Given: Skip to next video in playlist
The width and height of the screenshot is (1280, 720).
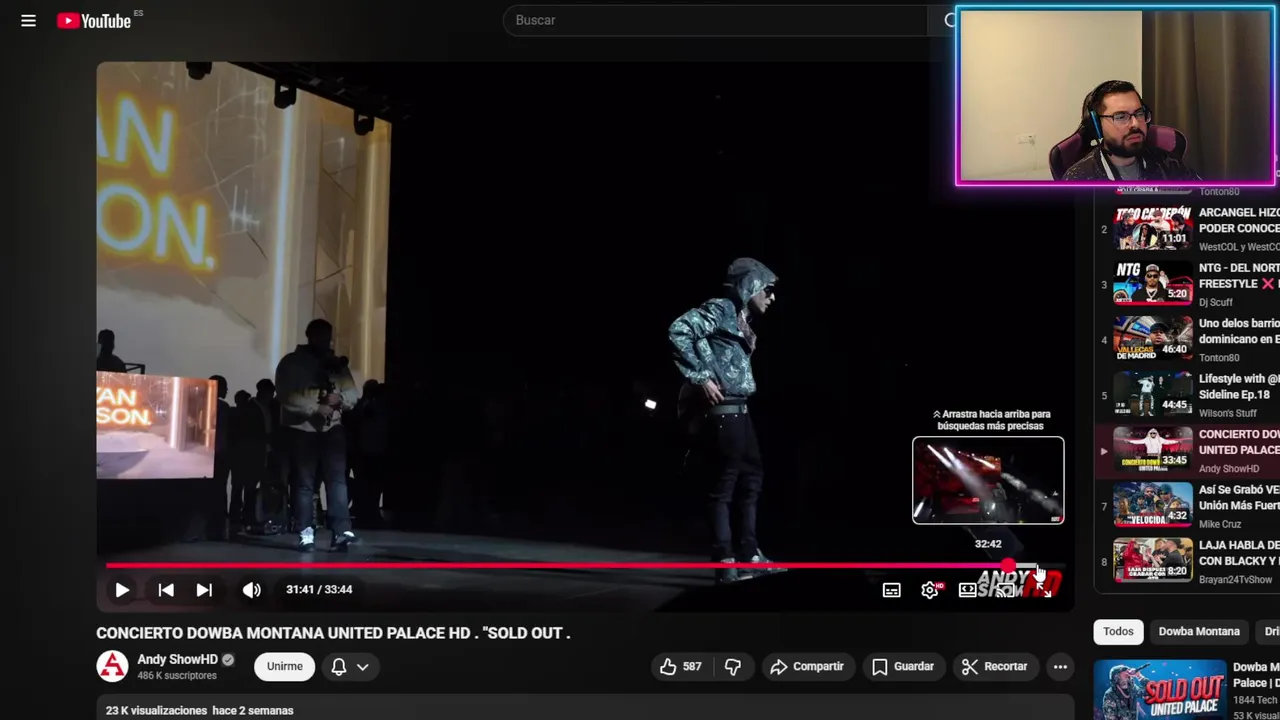Looking at the screenshot, I should 204,590.
